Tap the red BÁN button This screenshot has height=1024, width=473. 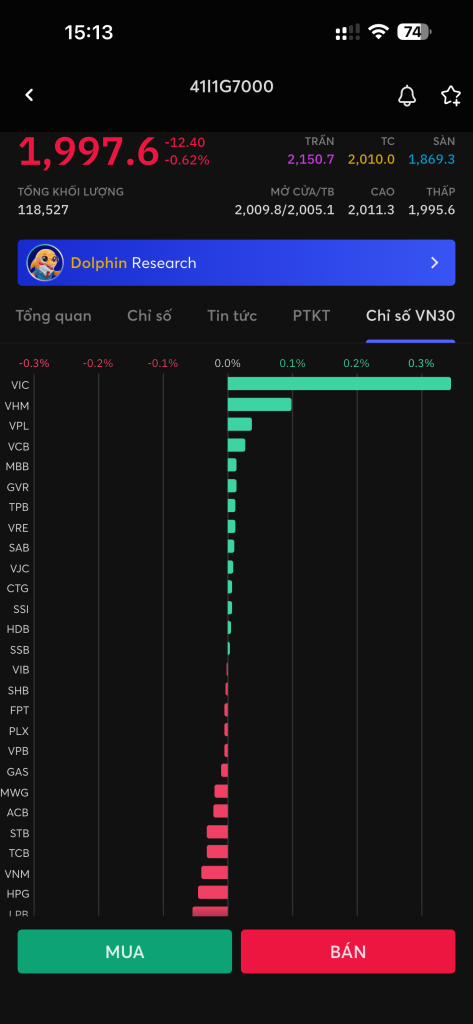point(348,952)
